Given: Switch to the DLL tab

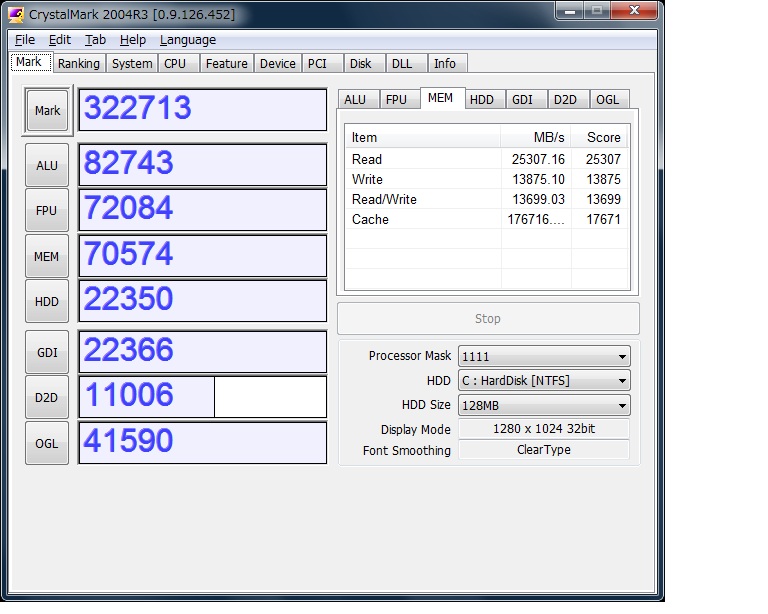Looking at the screenshot, I should (406, 64).
